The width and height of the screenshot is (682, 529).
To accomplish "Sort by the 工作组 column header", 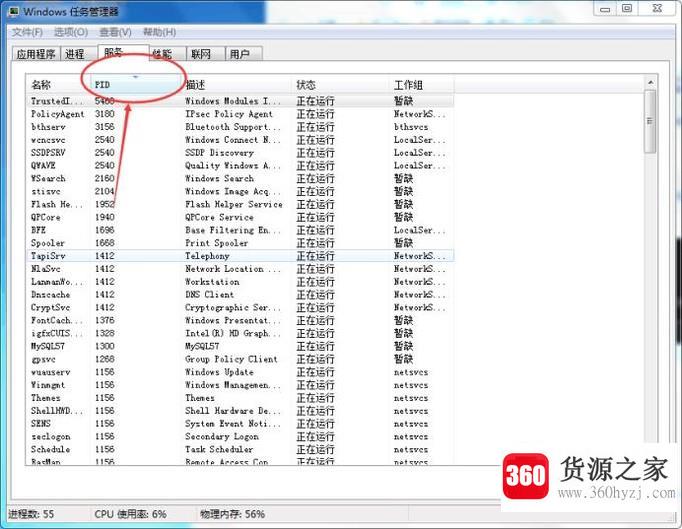I will (422, 85).
